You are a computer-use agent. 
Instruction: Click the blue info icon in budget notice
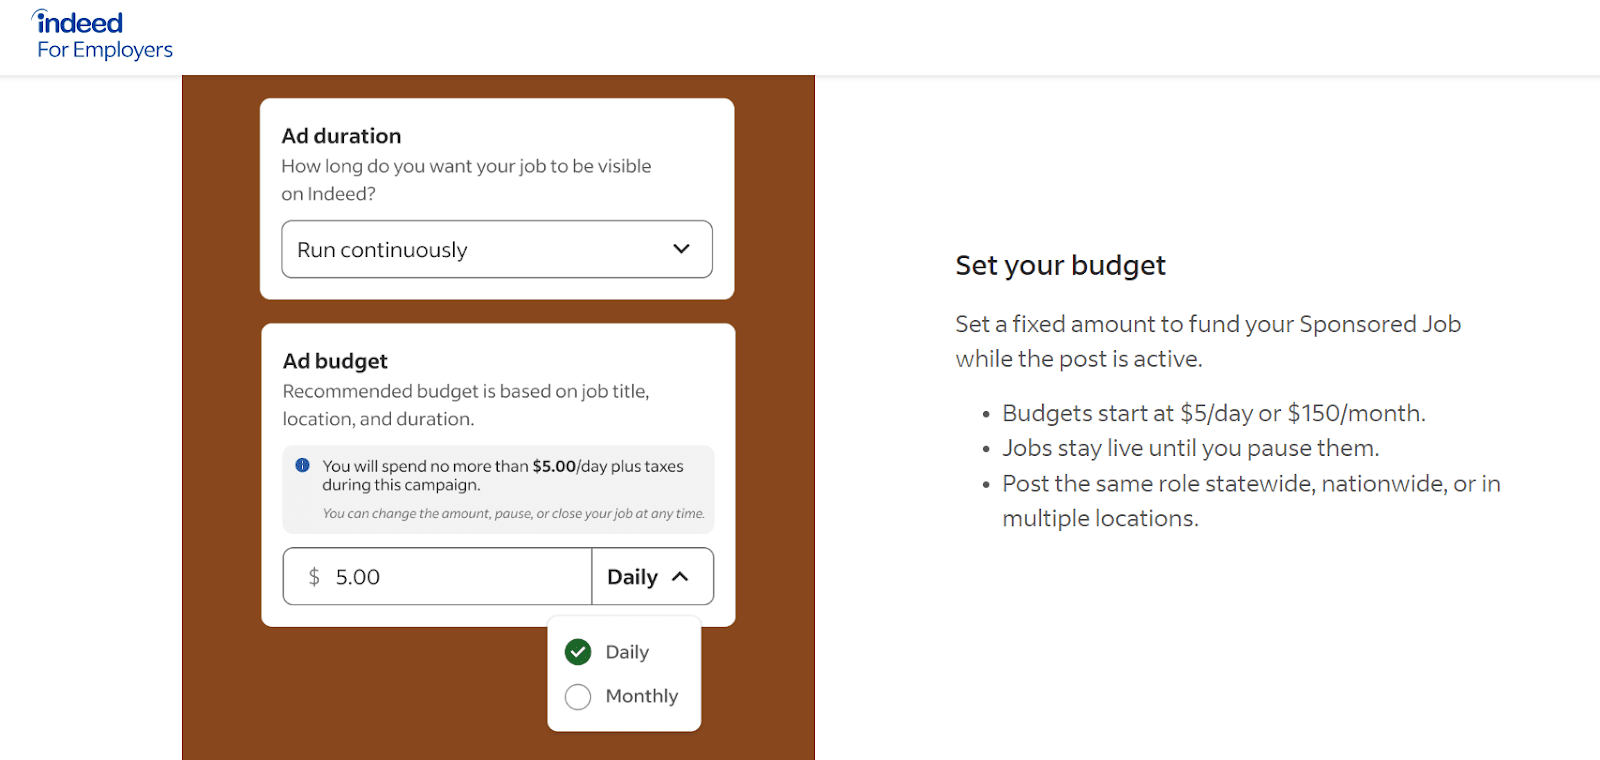[x=302, y=465]
